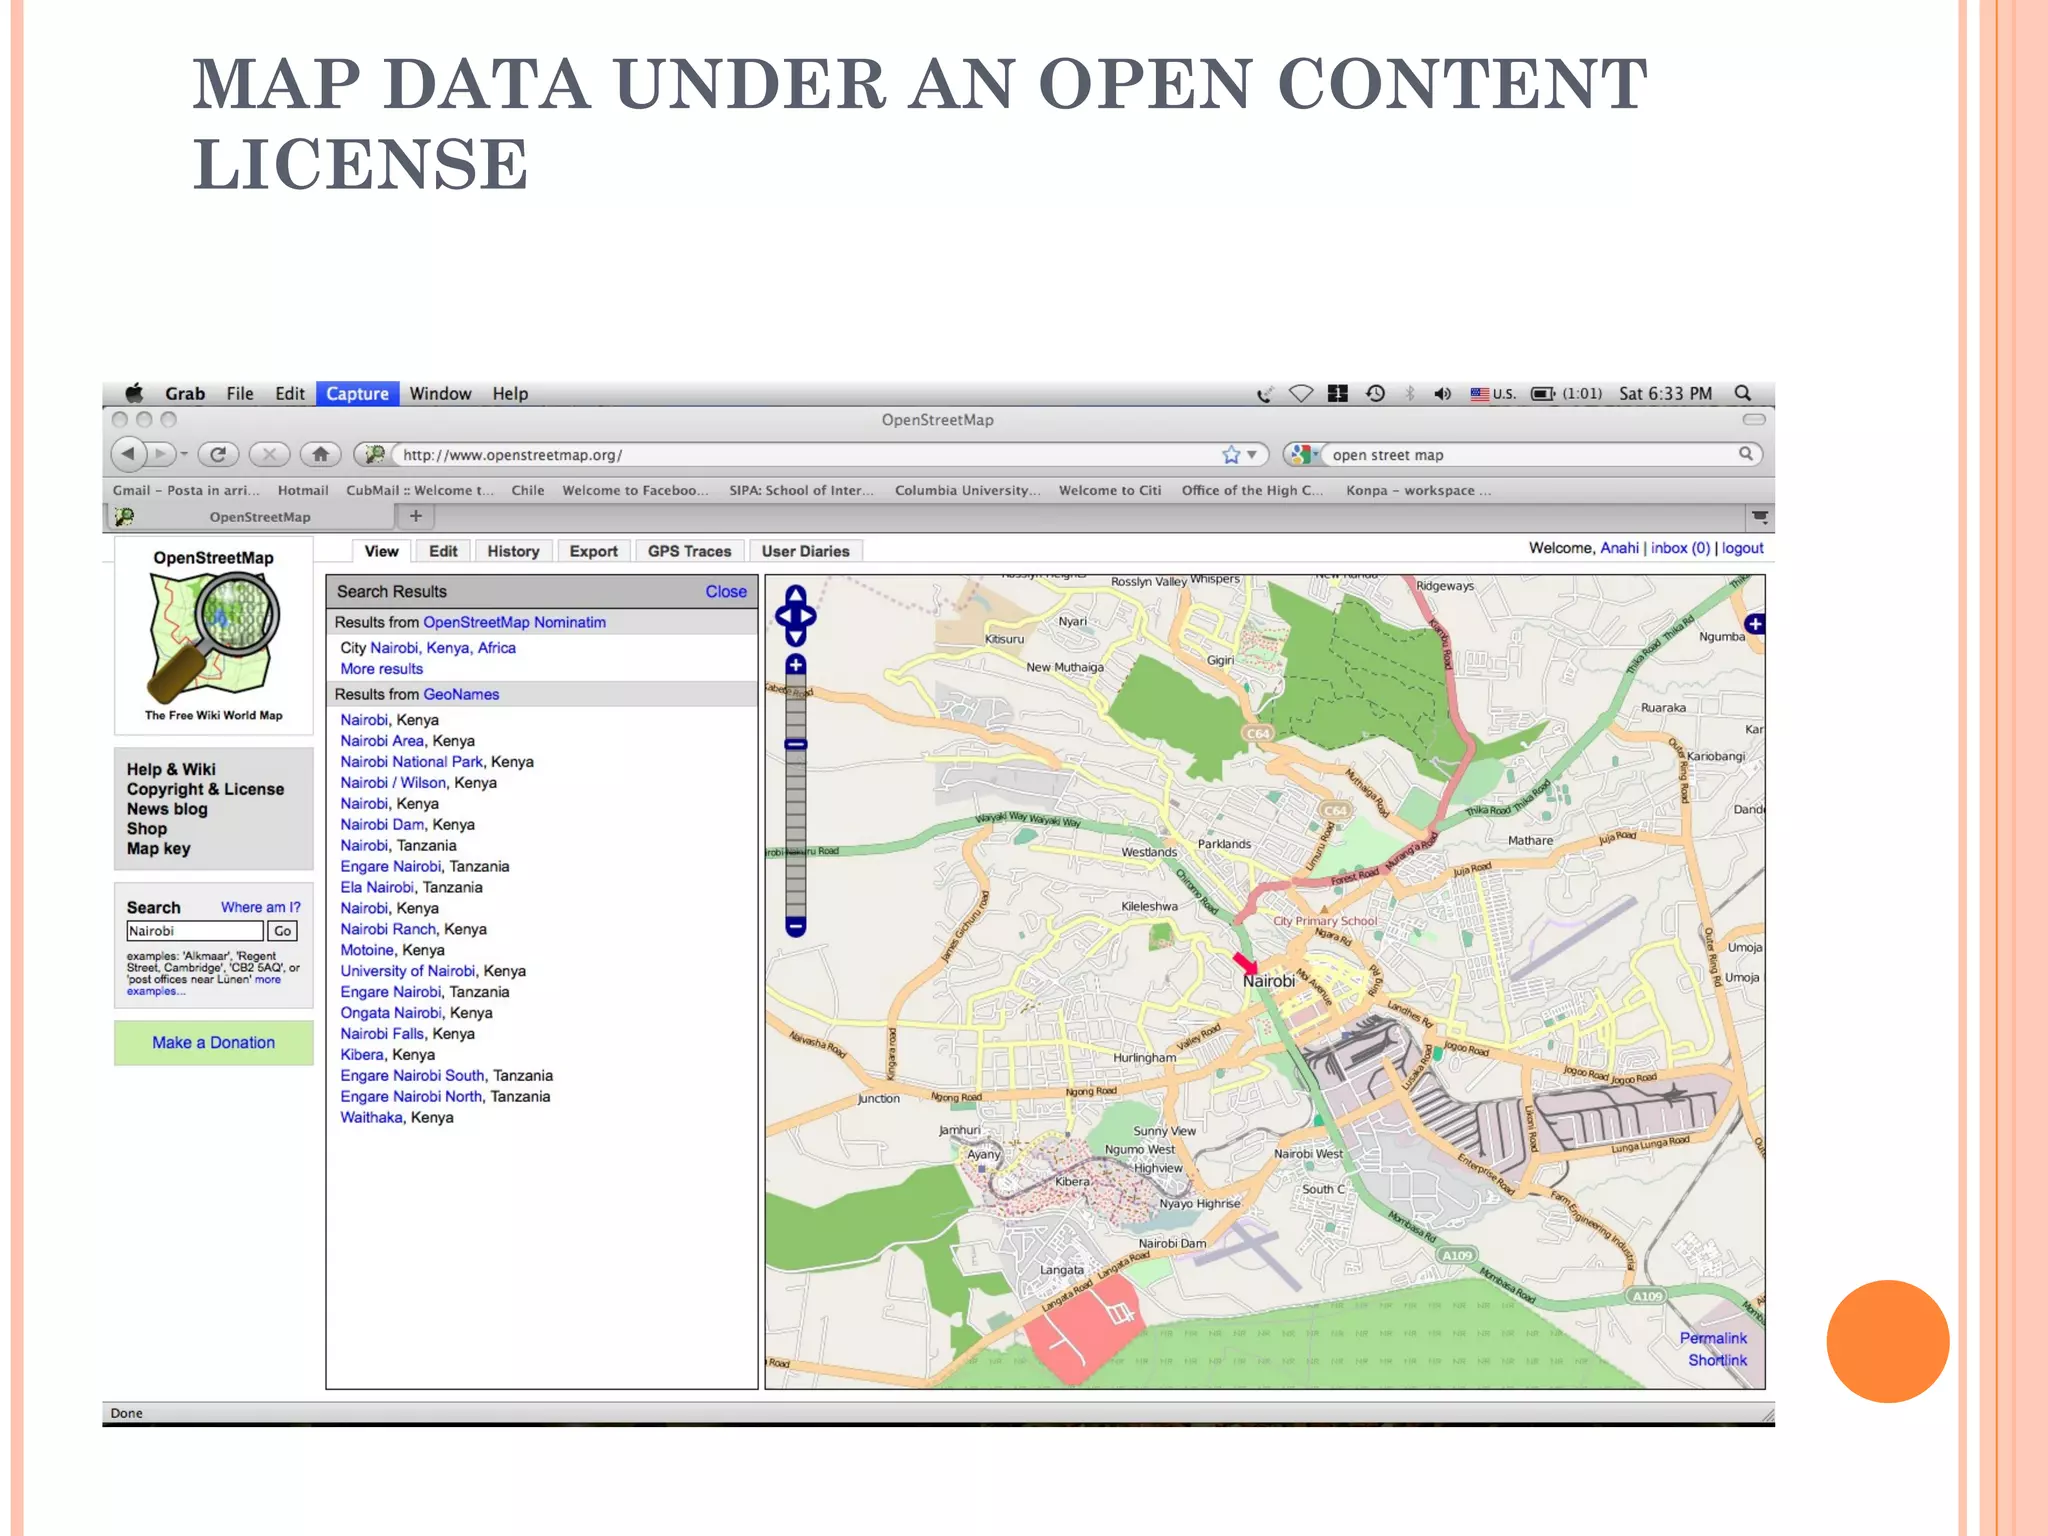Open the map layer switcher plus icon
Screen dimensions: 2048x1536
[x=1755, y=624]
